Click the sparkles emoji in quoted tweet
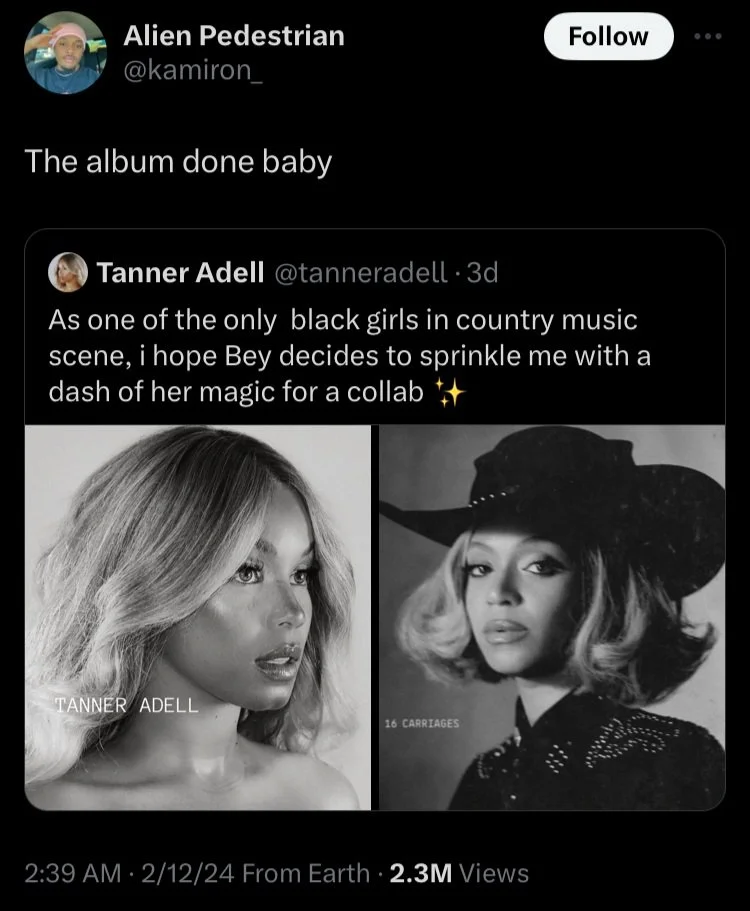This screenshot has height=911, width=750. click(x=452, y=393)
